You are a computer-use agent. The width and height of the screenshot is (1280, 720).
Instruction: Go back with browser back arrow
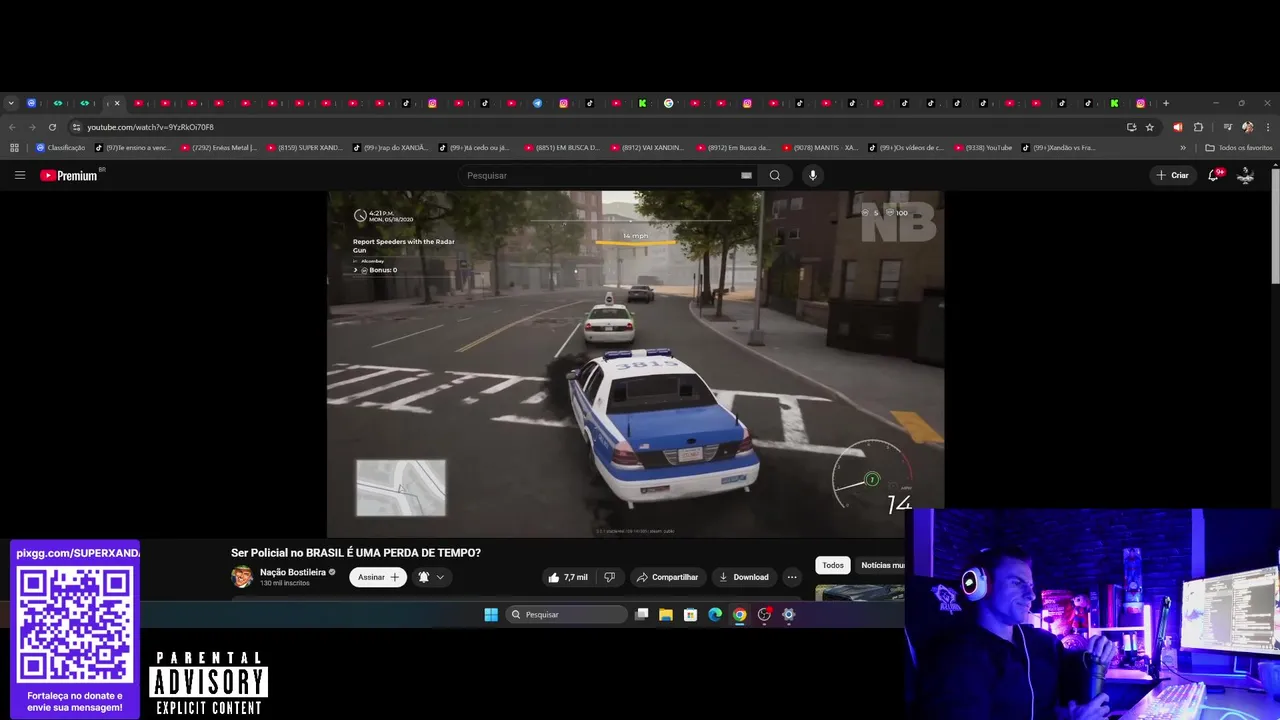click(x=12, y=127)
